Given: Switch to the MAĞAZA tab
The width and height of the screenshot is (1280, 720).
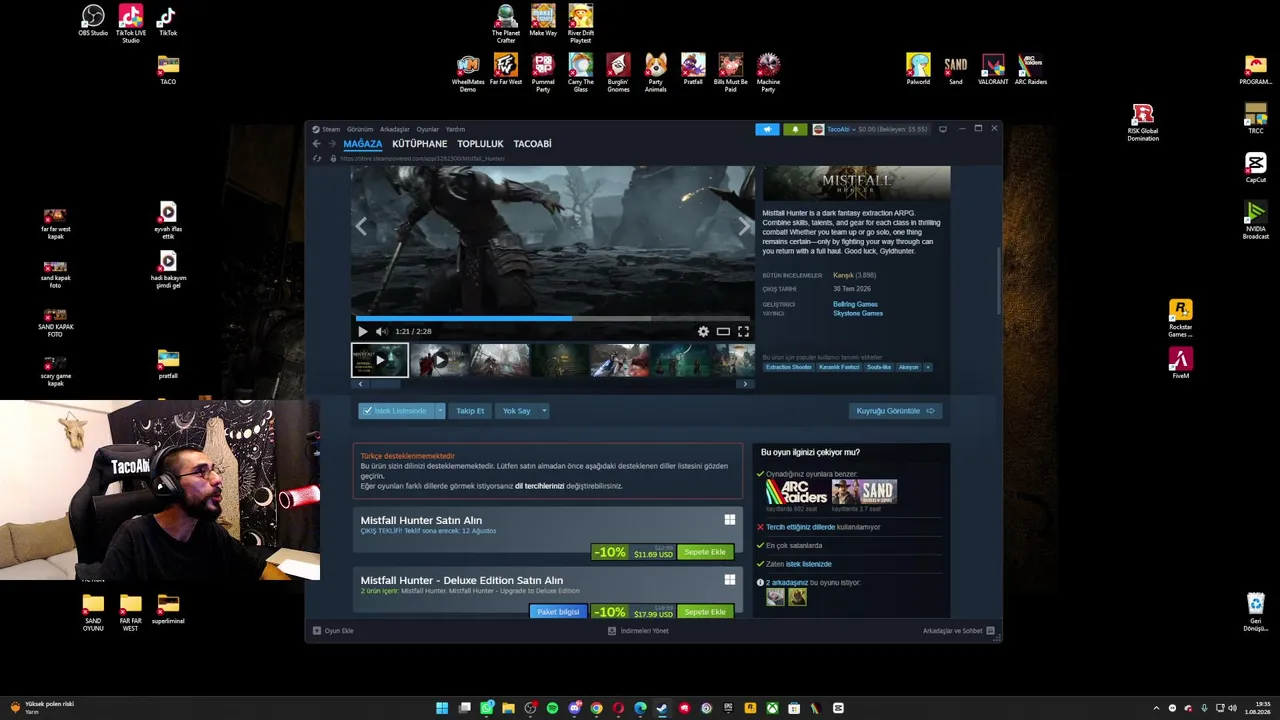Looking at the screenshot, I should click(x=363, y=144).
